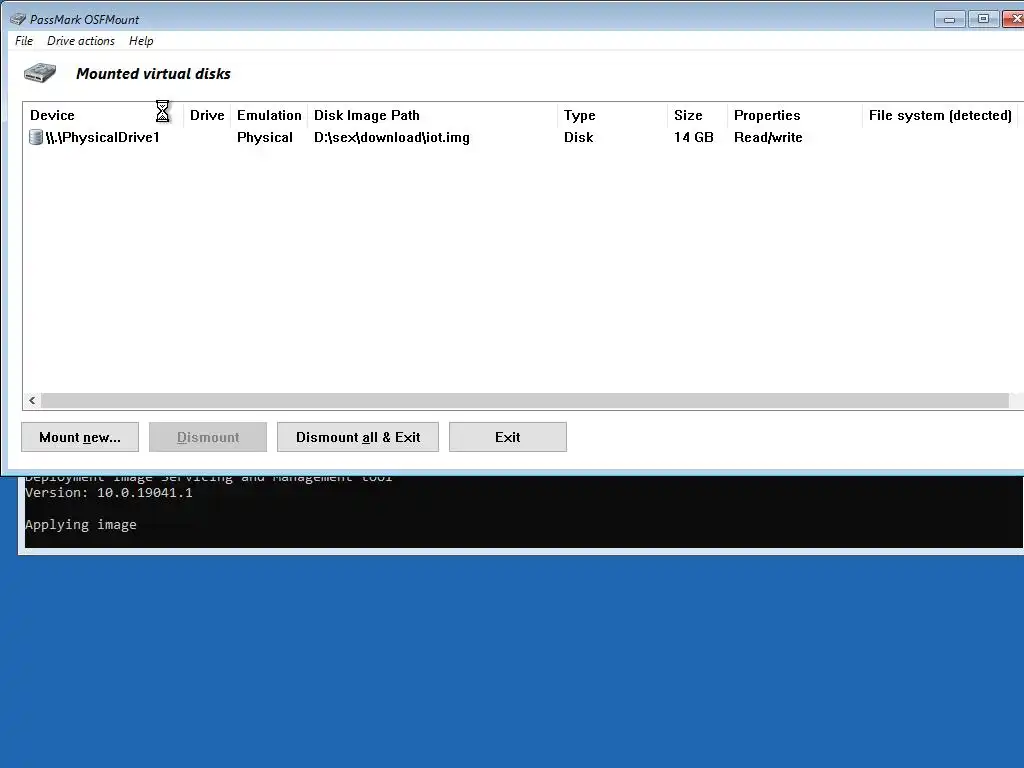This screenshot has width=1024, height=768.
Task: Click the Mount new... button
Action: pyautogui.click(x=80, y=437)
